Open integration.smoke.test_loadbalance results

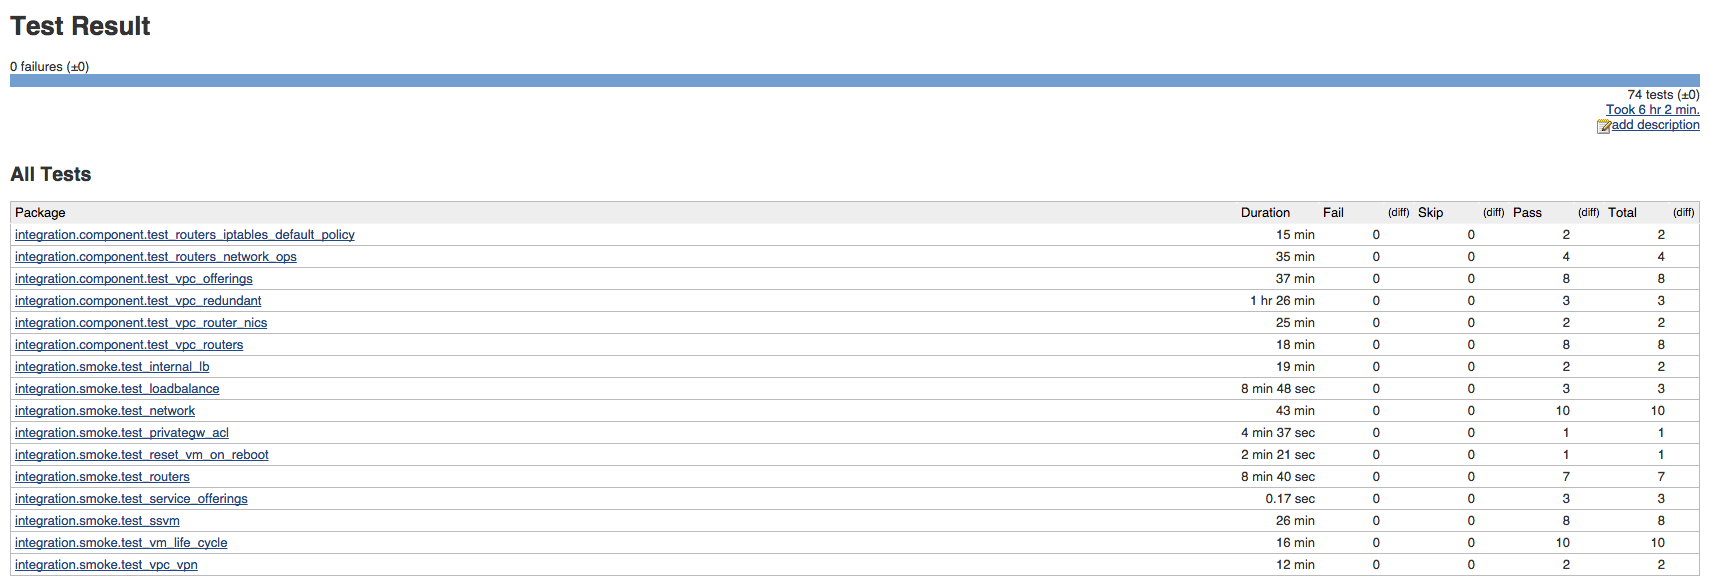[117, 388]
